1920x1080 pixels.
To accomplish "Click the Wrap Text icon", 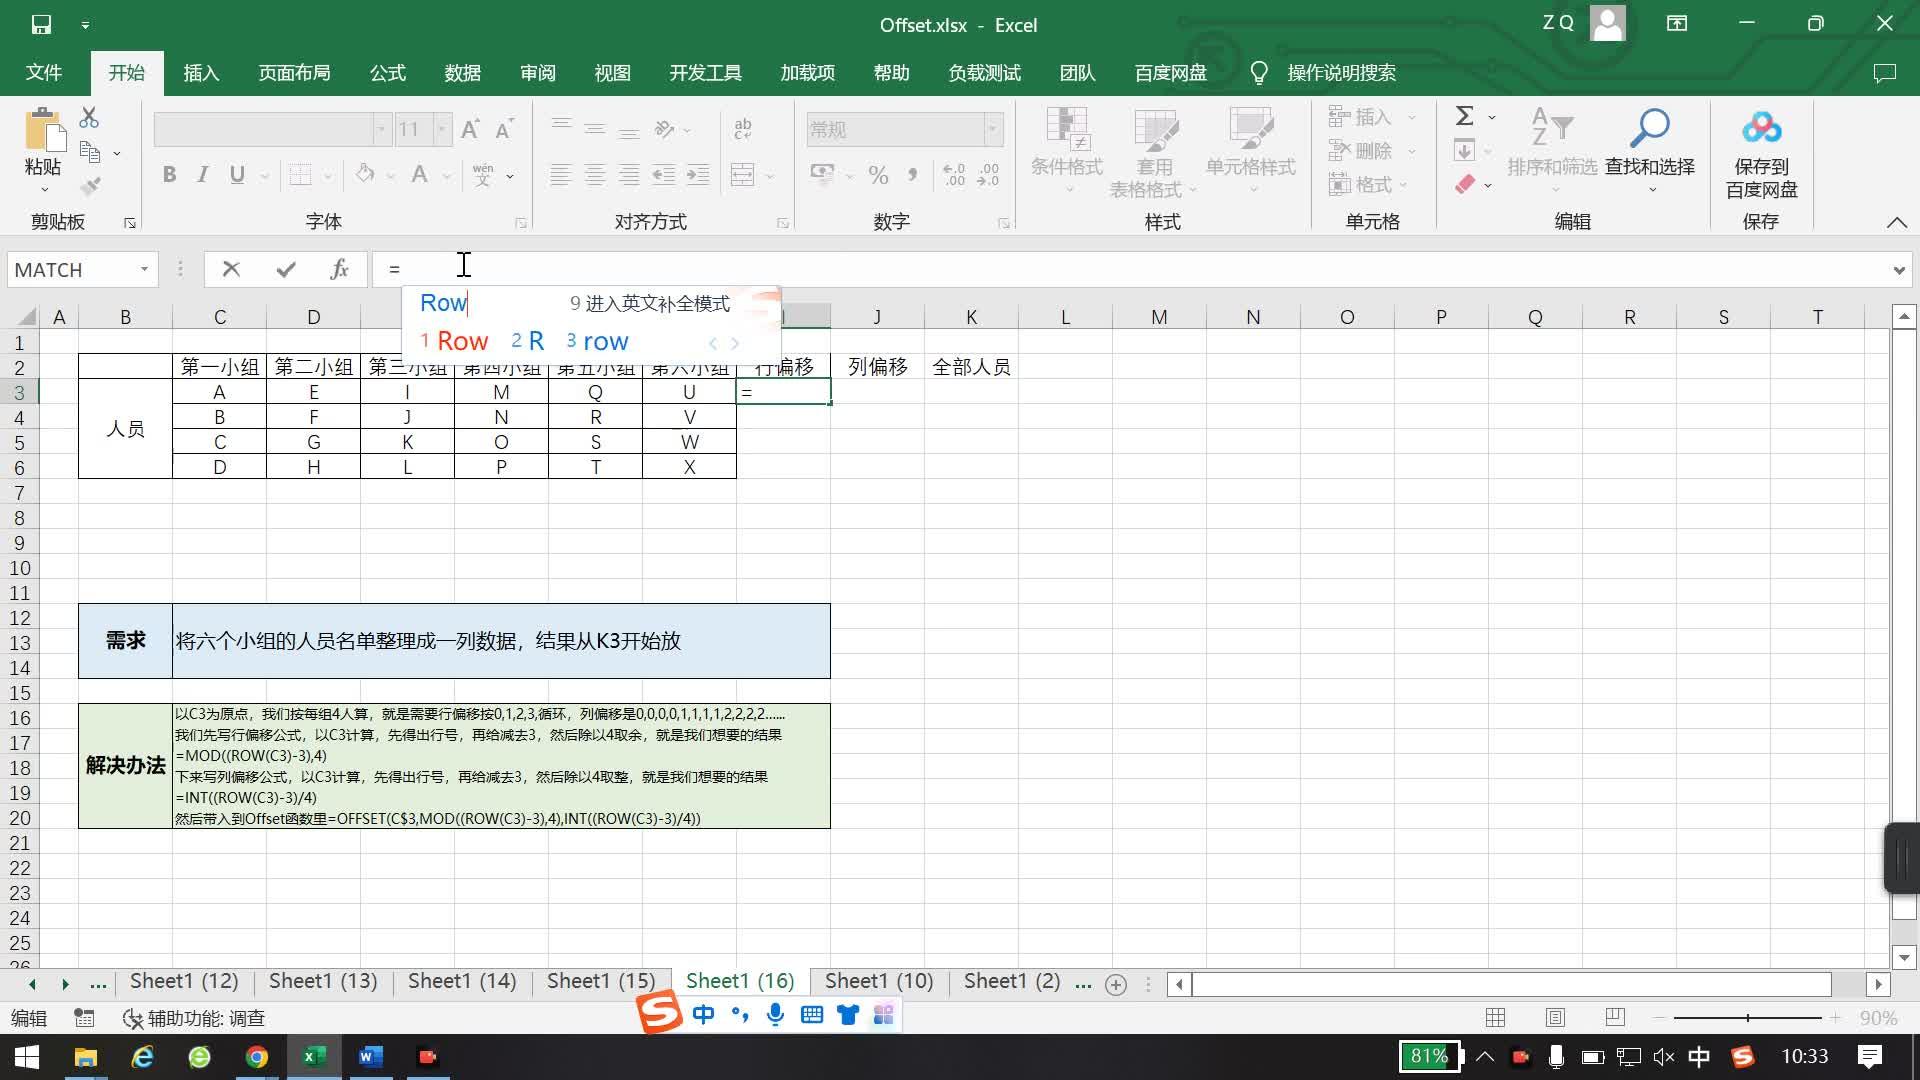I will [x=743, y=129].
